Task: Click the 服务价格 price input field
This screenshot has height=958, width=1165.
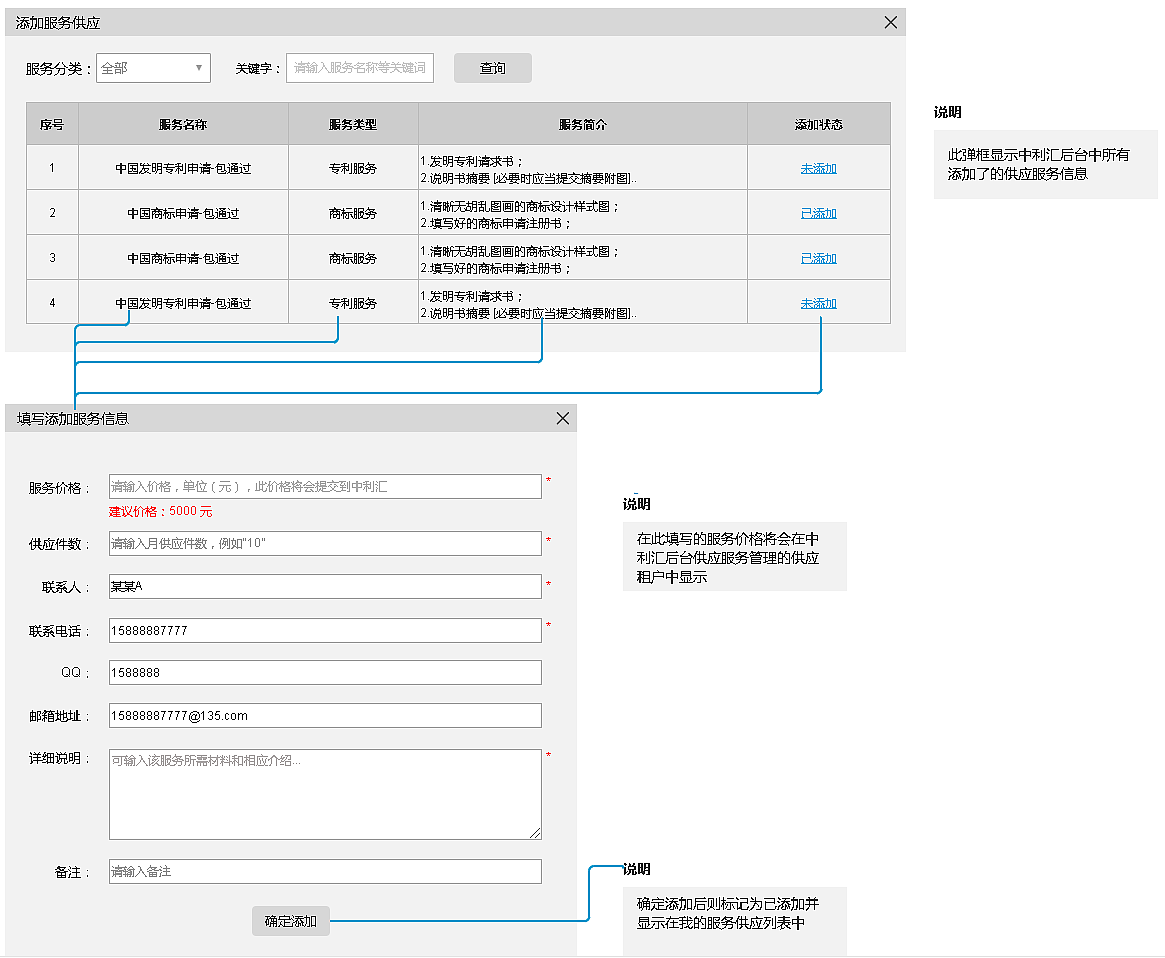Action: (325, 485)
